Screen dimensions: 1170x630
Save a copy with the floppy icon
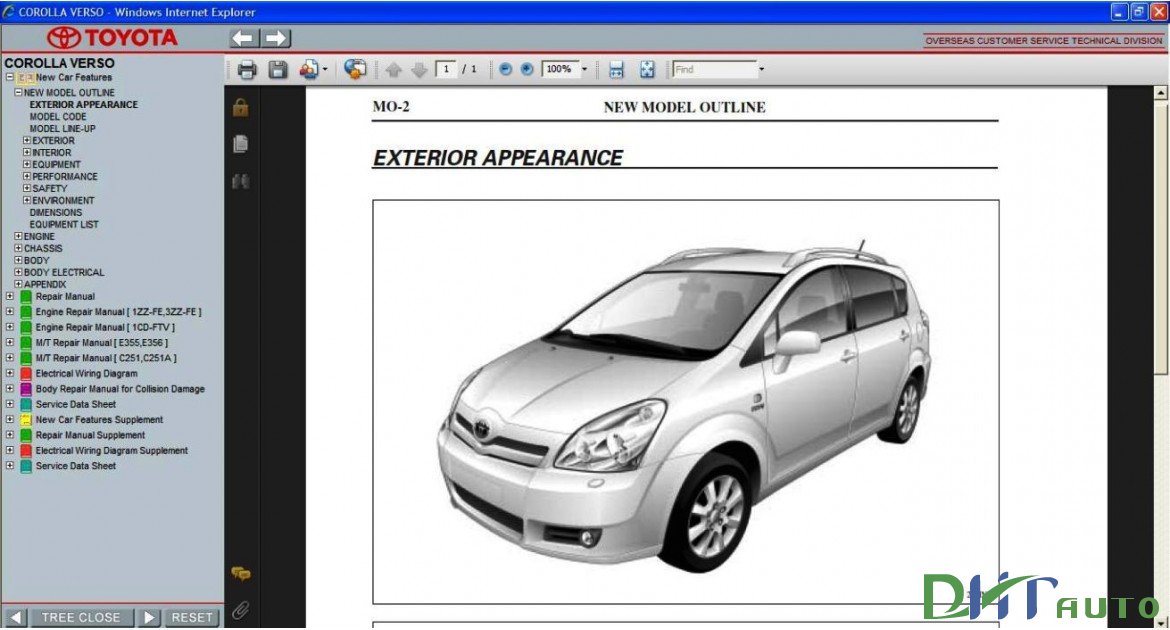click(x=278, y=69)
